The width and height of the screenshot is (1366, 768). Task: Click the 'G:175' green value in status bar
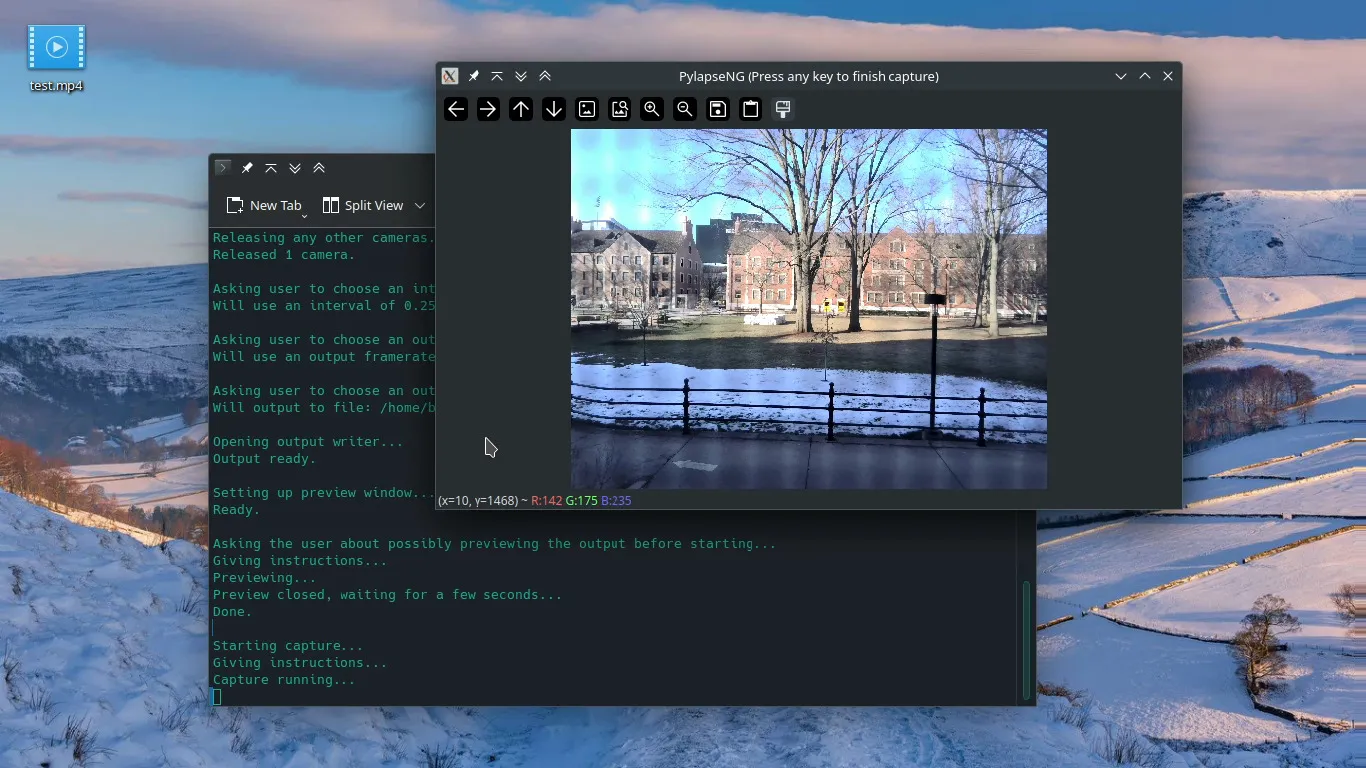coord(581,500)
